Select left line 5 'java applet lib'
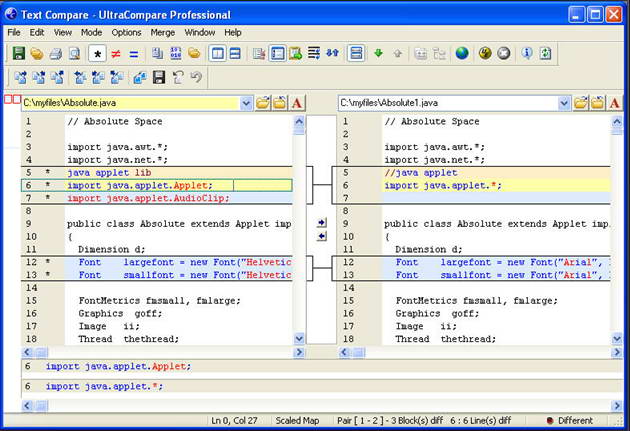 [109, 173]
